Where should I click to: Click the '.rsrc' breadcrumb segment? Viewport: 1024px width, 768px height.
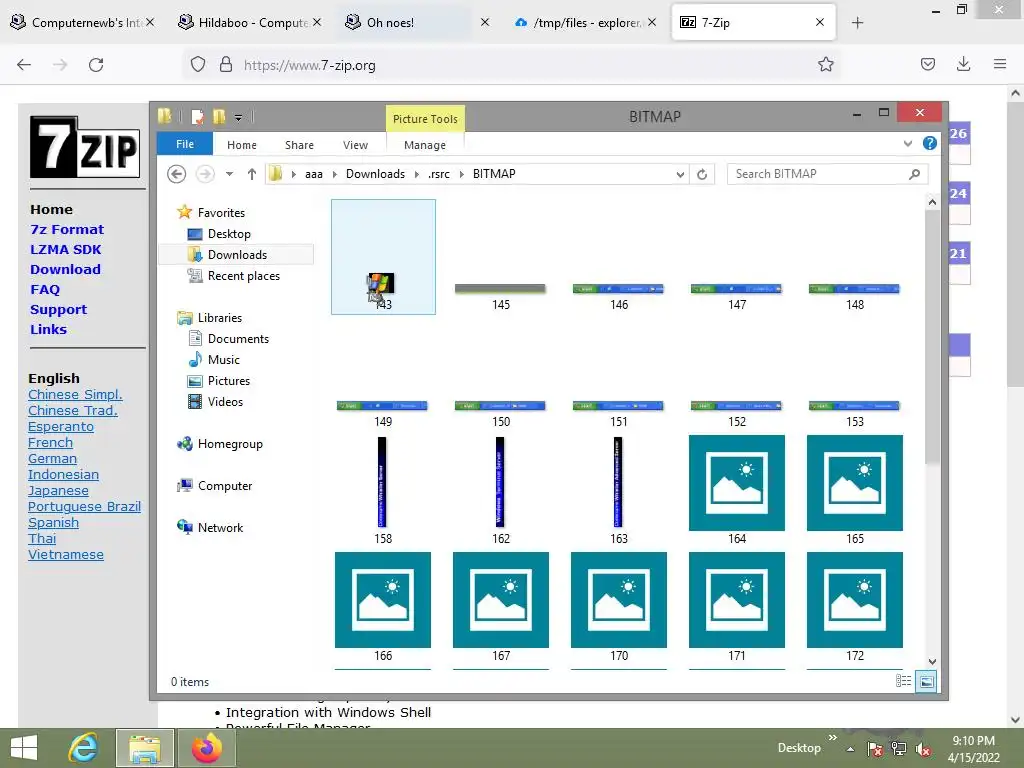439,174
